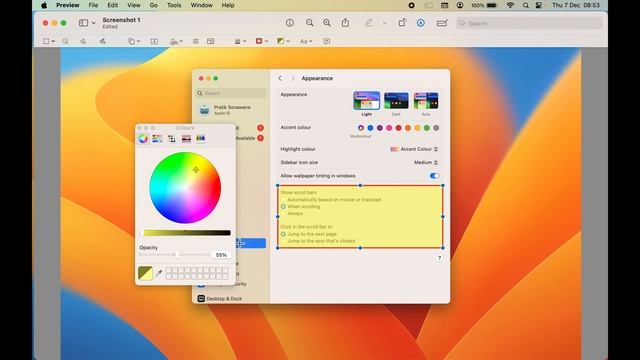The height and width of the screenshot is (360, 640).
Task: Click the Preview toolbar Search field
Action: point(529,23)
